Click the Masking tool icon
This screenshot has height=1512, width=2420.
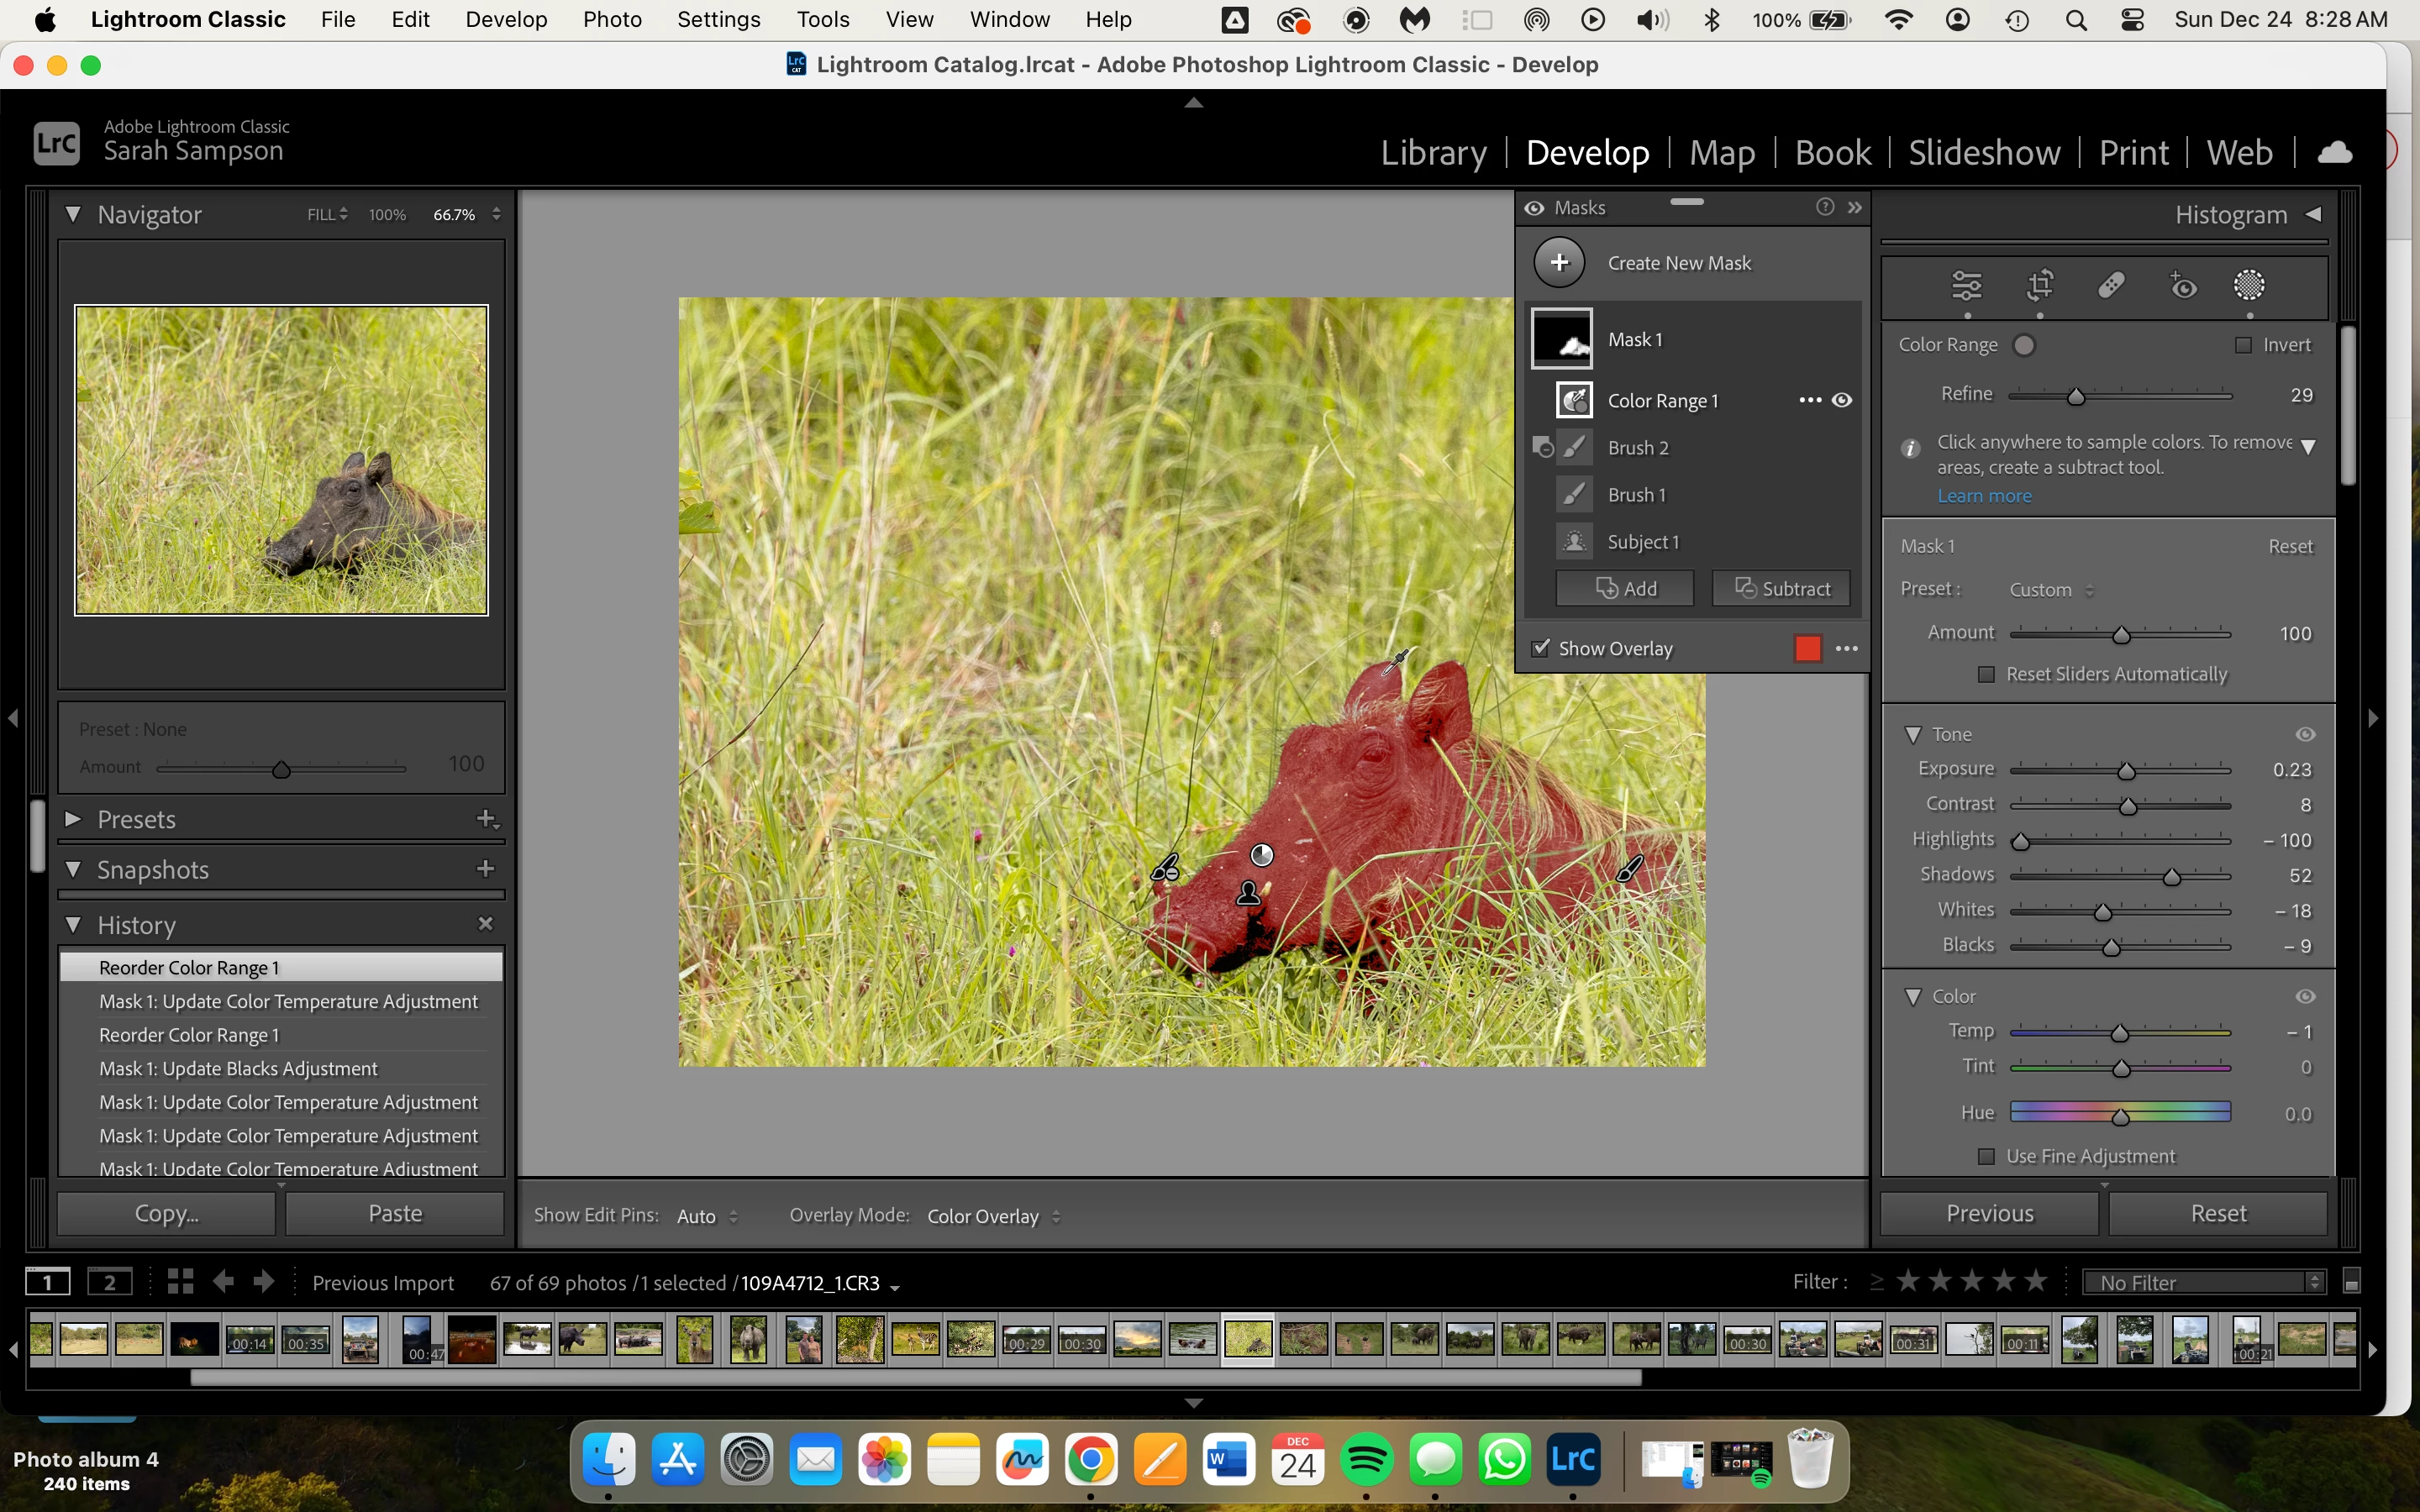click(x=2249, y=286)
